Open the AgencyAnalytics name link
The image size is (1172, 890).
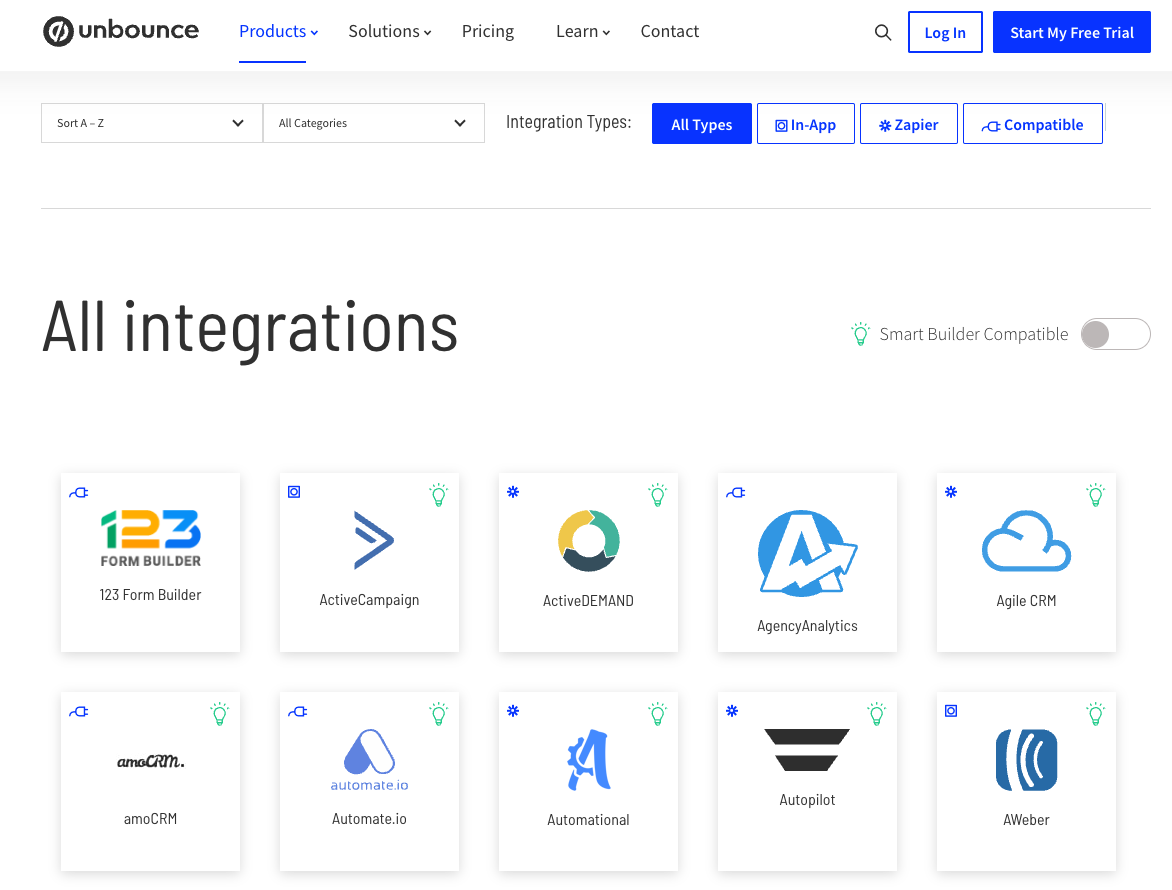coord(807,626)
